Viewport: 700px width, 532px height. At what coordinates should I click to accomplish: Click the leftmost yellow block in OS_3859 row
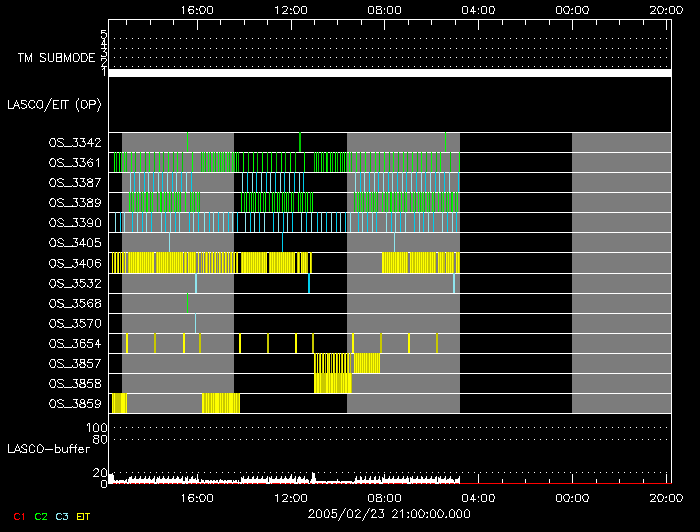119,403
